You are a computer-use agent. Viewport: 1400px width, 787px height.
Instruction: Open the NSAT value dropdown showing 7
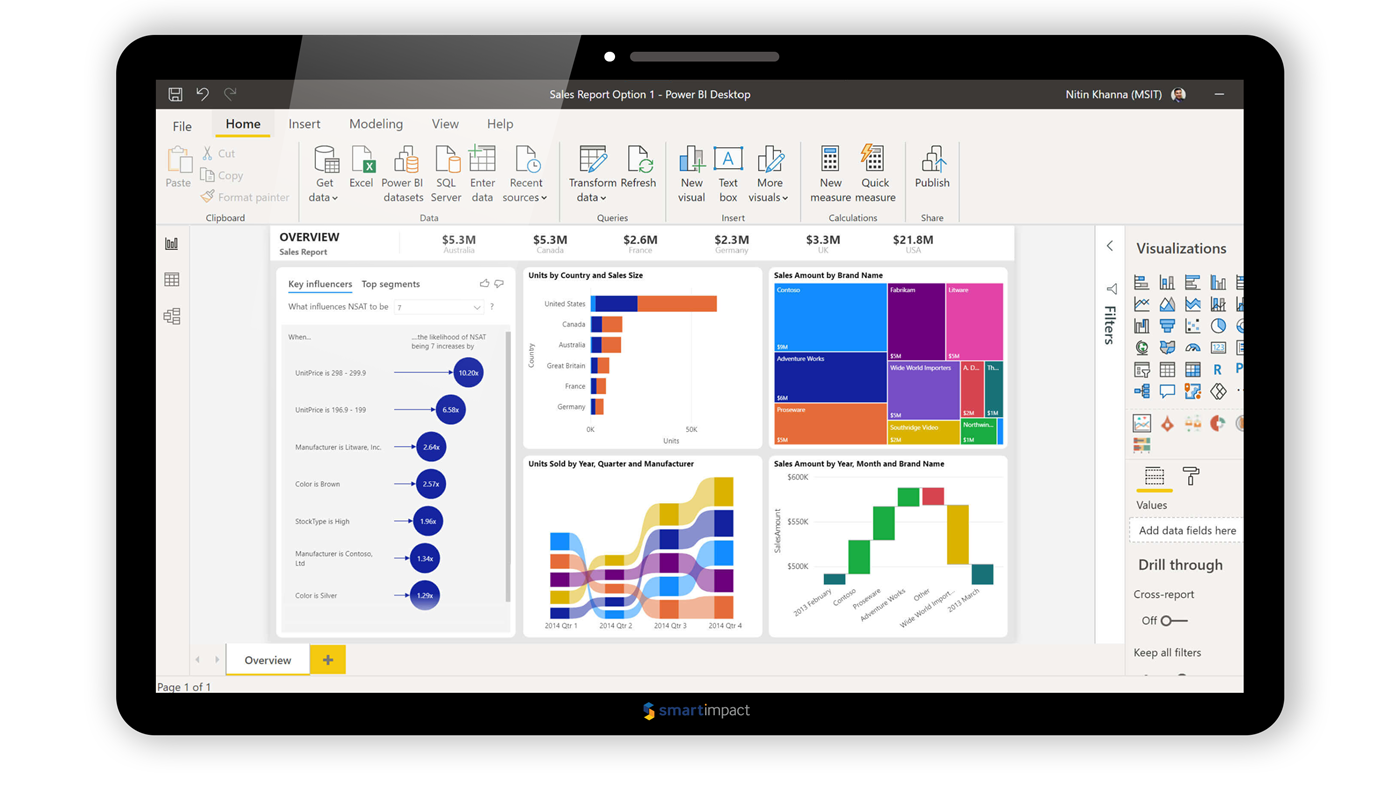[439, 307]
